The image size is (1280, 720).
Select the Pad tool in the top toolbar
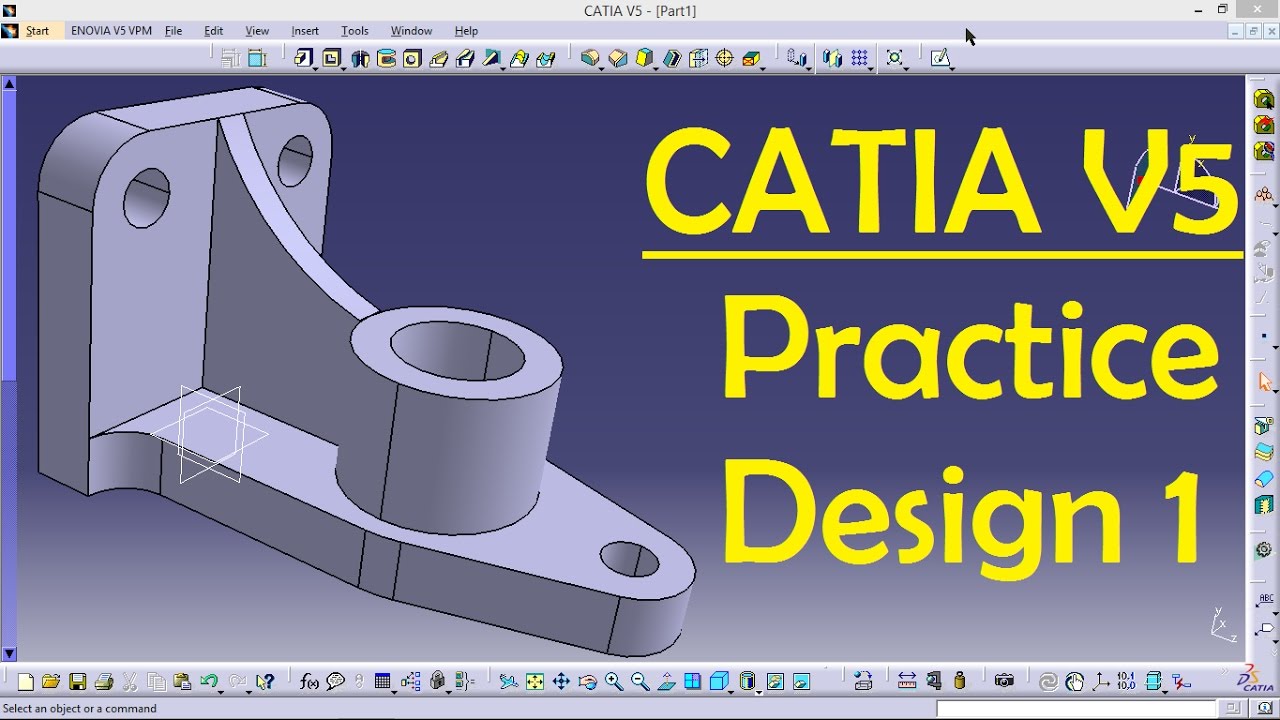click(304, 58)
